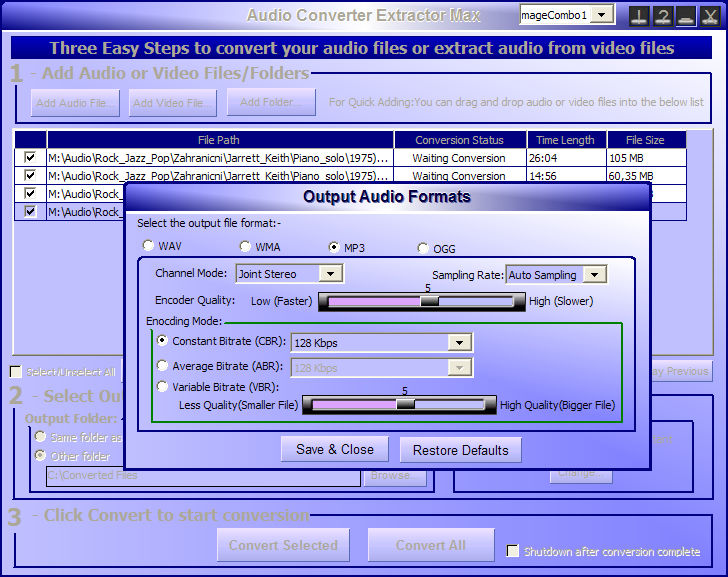Expand the Sampling Rate dropdown

coord(595,274)
